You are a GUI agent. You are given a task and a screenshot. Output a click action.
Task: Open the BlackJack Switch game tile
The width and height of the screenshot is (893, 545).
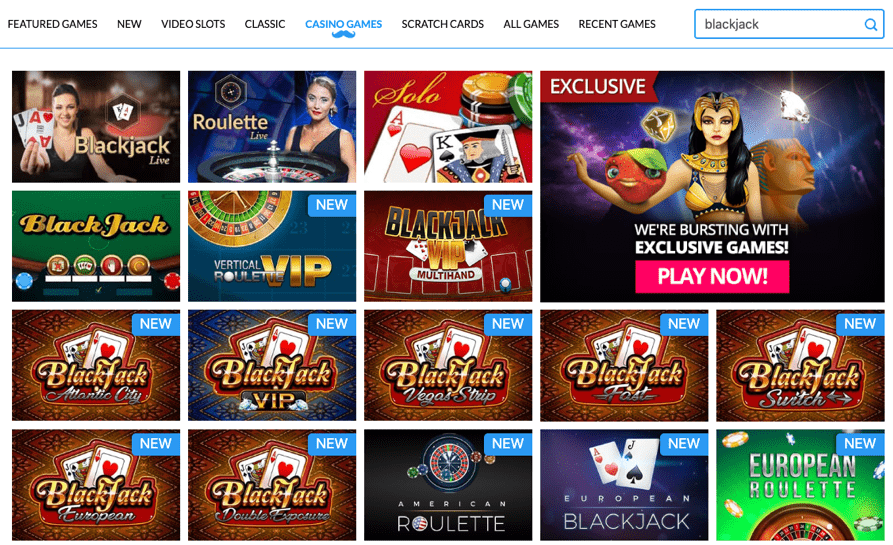tap(800, 365)
